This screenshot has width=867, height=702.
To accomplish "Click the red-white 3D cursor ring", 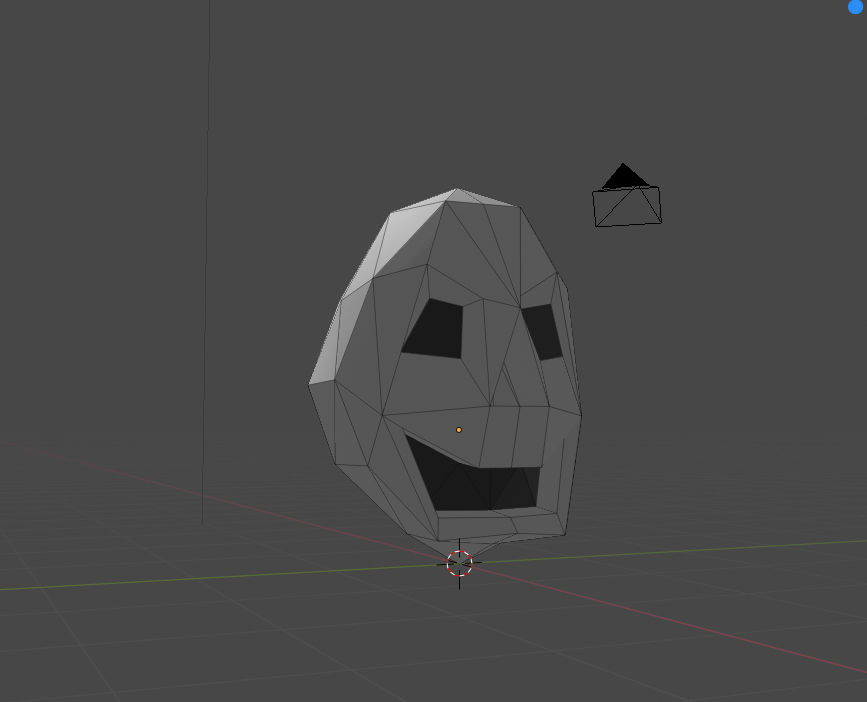I will [459, 563].
